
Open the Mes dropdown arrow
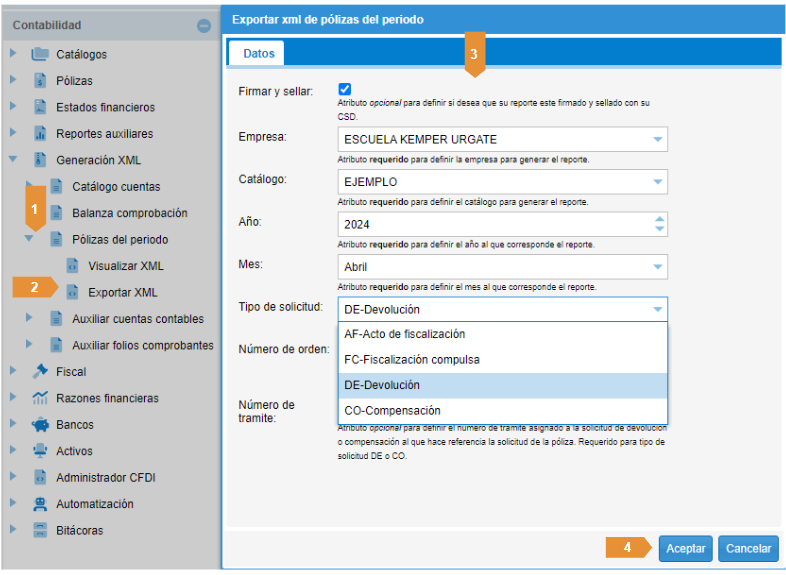tap(658, 267)
